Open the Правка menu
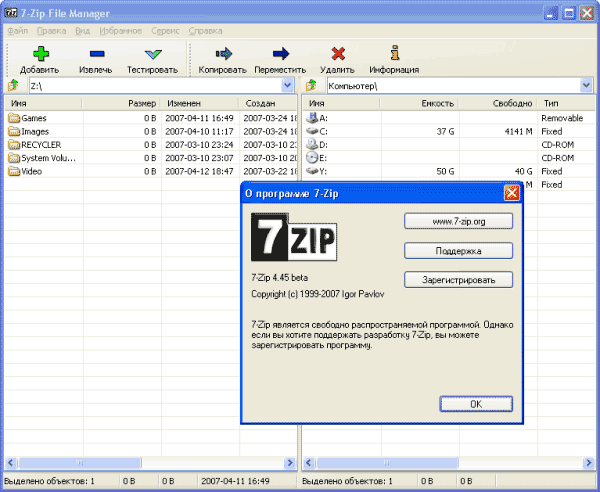The image size is (600, 492). coord(52,31)
